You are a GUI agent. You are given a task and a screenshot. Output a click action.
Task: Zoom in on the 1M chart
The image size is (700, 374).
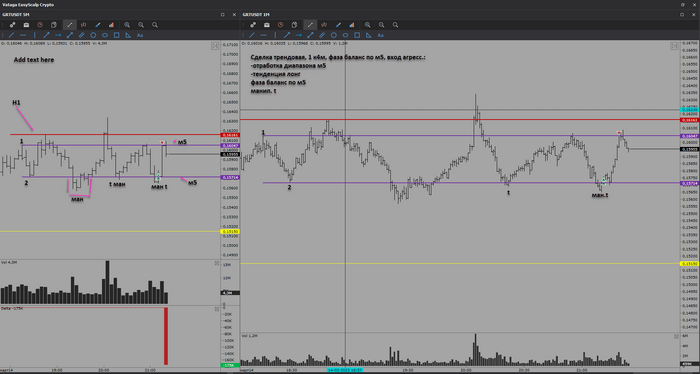(368, 25)
